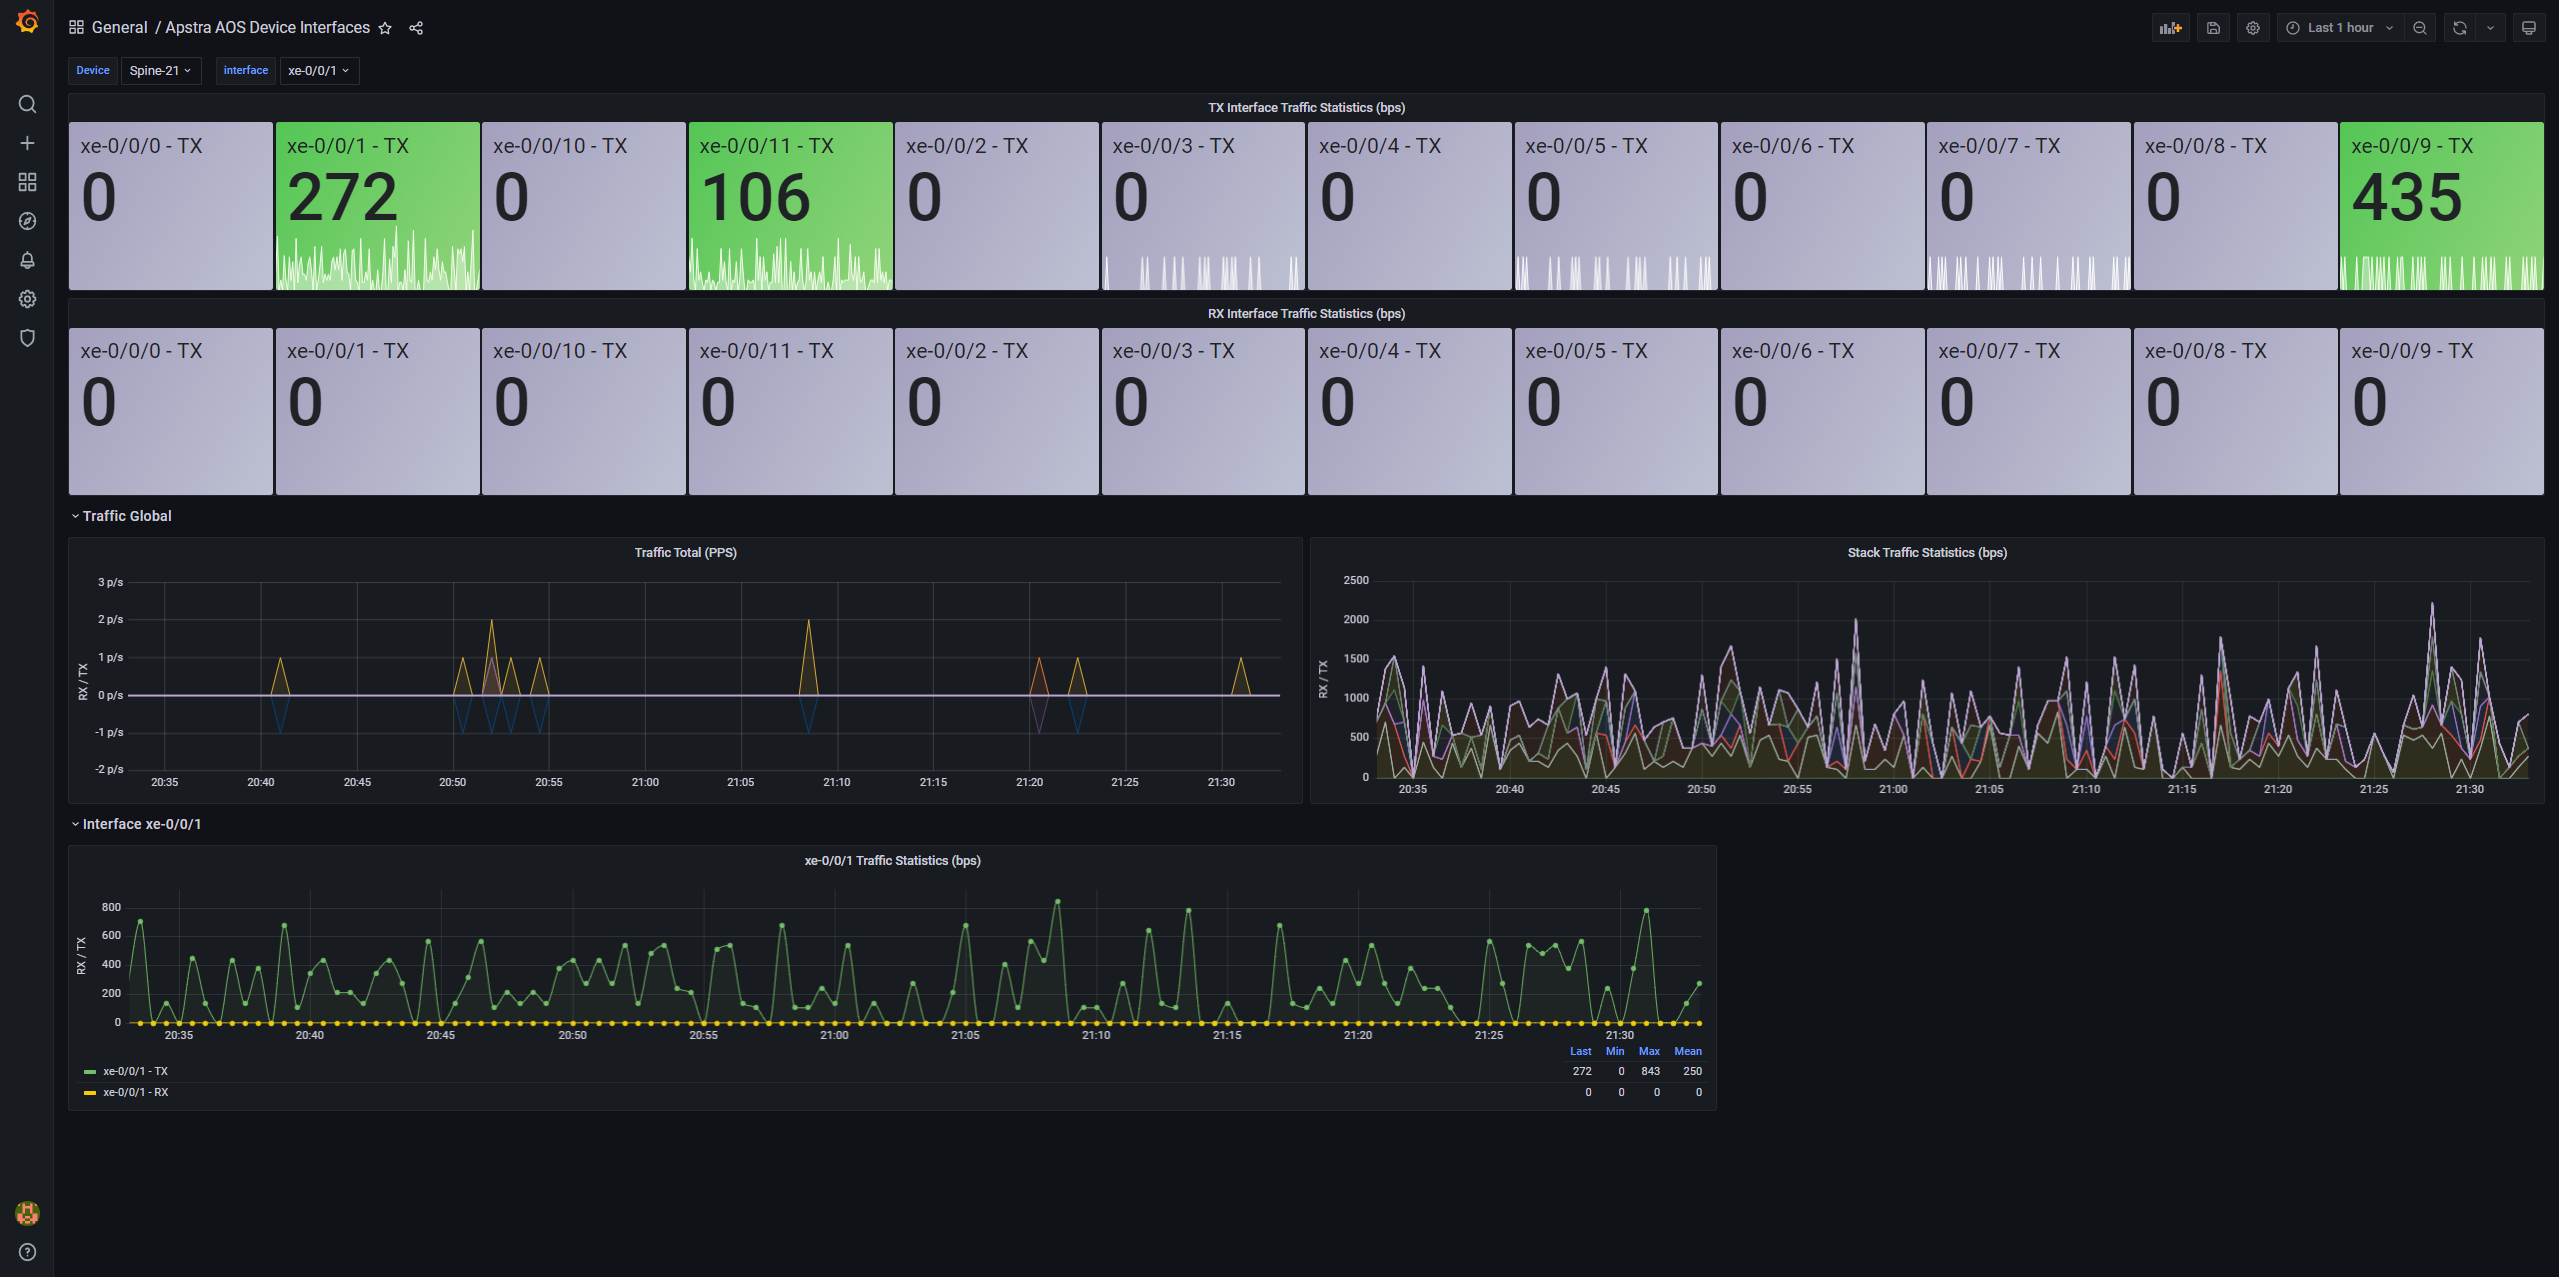This screenshot has width=2559, height=1277.
Task: Click the Add panel icon
Action: 2170,28
